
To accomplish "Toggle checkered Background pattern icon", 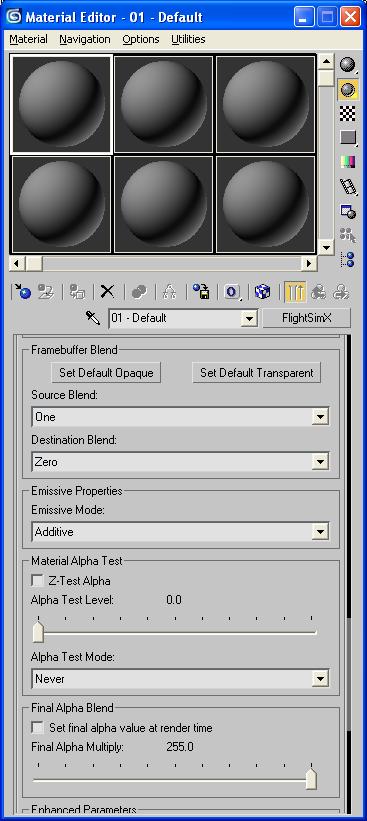I will (348, 113).
